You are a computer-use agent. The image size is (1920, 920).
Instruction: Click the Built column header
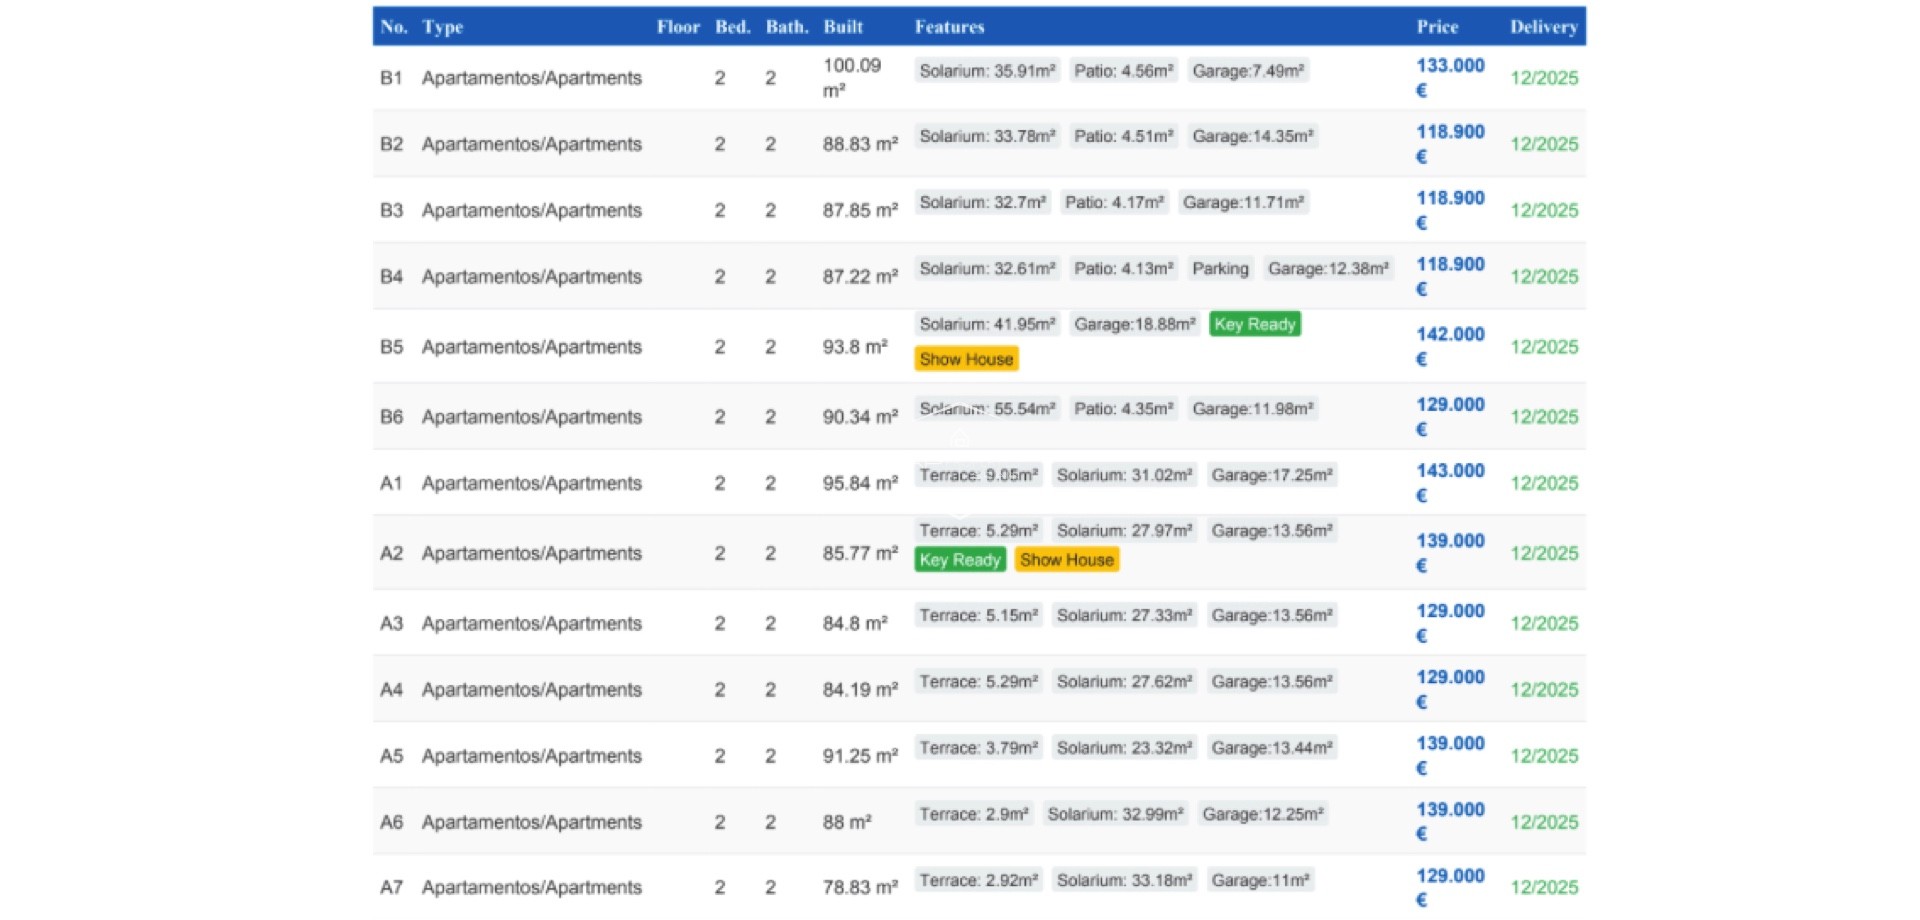pos(842,27)
